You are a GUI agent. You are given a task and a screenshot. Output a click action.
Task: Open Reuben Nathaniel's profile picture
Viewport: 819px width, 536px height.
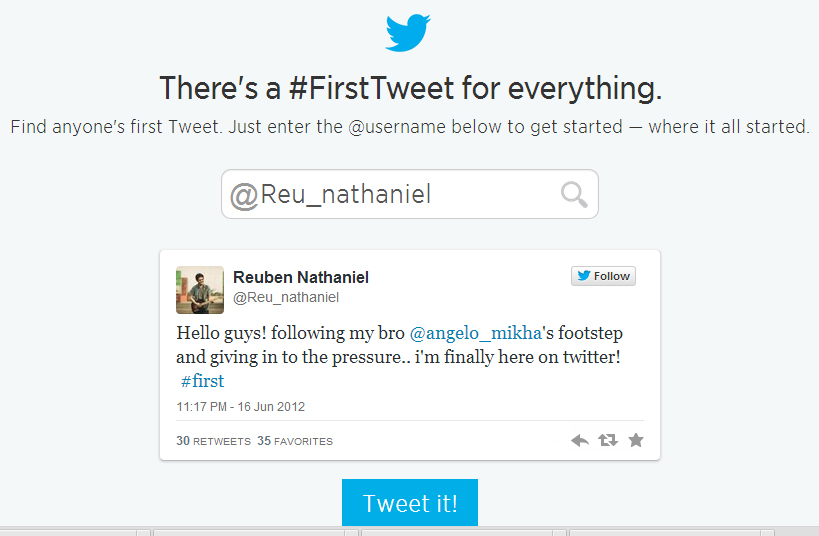(x=200, y=290)
